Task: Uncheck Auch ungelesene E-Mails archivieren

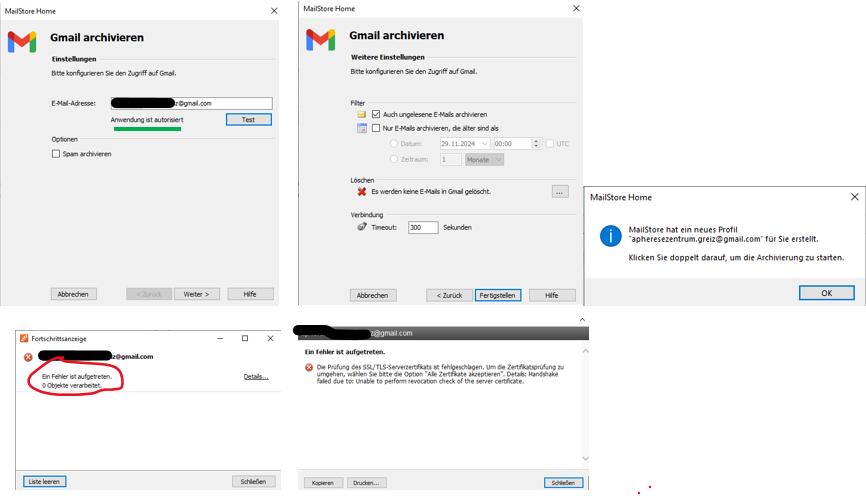Action: pos(376,114)
